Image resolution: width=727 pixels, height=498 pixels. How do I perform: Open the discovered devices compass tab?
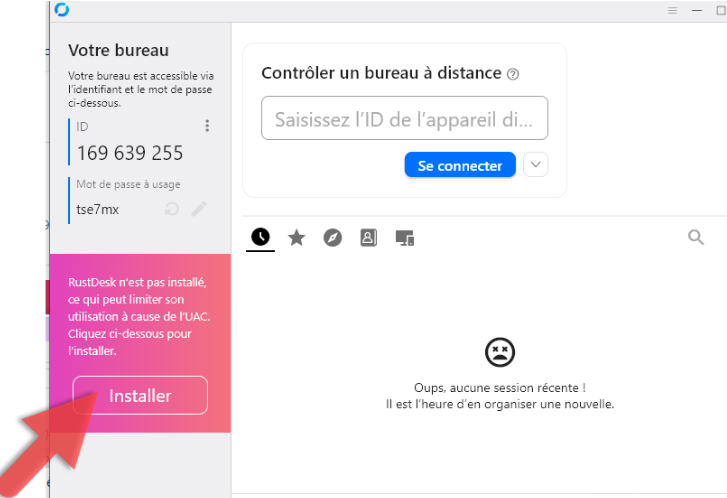pos(332,237)
